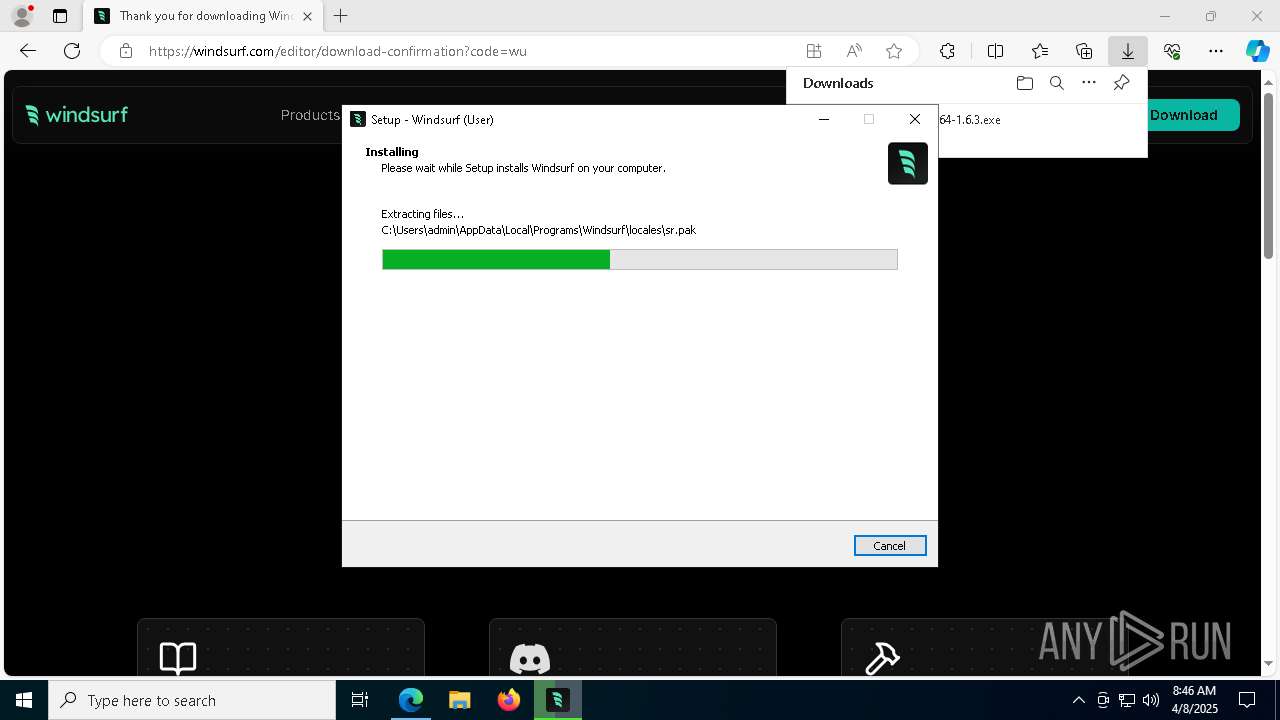
Task: Refresh the Windsurf download page
Action: coord(72,51)
